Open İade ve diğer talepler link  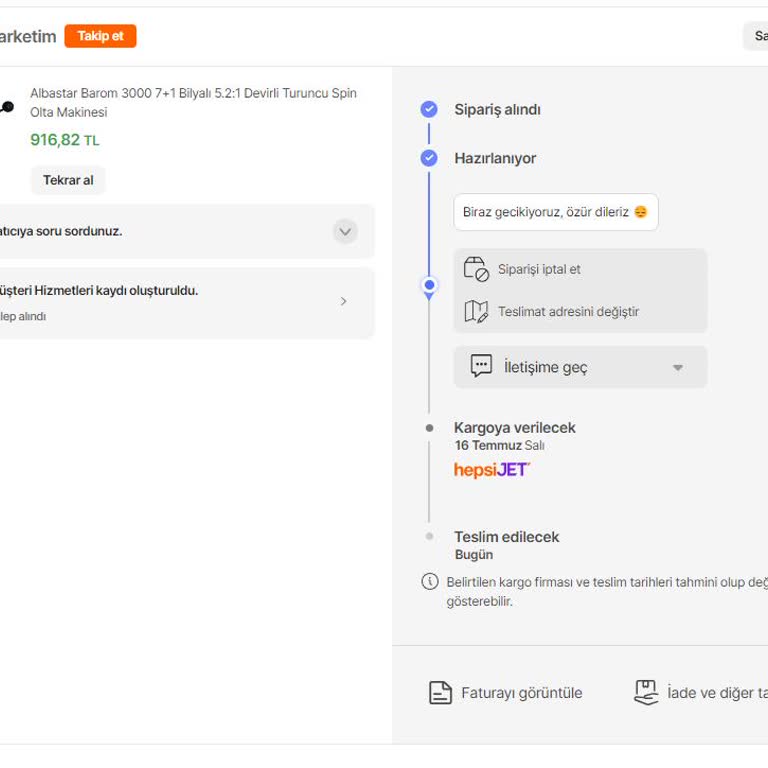pos(717,693)
